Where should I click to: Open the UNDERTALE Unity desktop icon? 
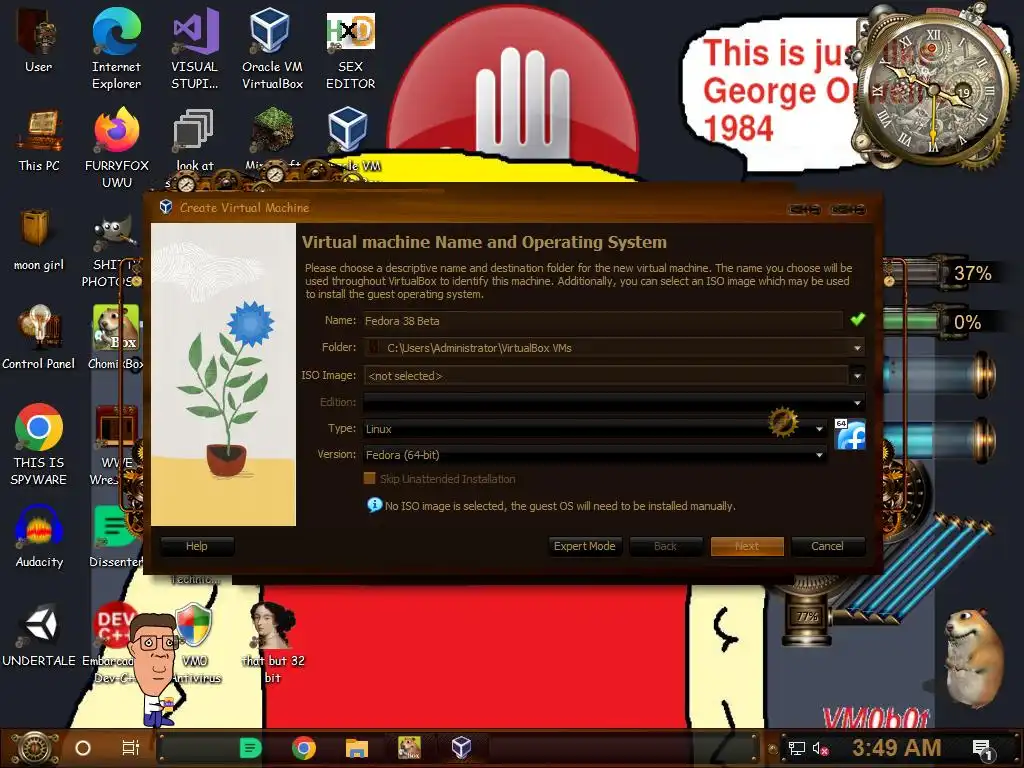[x=39, y=635]
